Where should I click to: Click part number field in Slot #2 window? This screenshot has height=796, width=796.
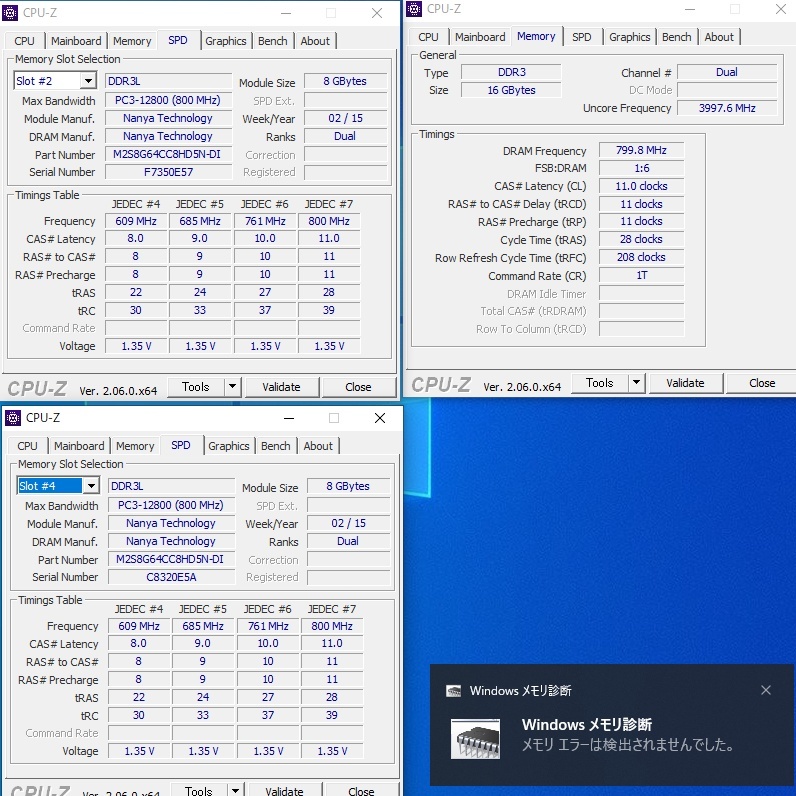169,154
